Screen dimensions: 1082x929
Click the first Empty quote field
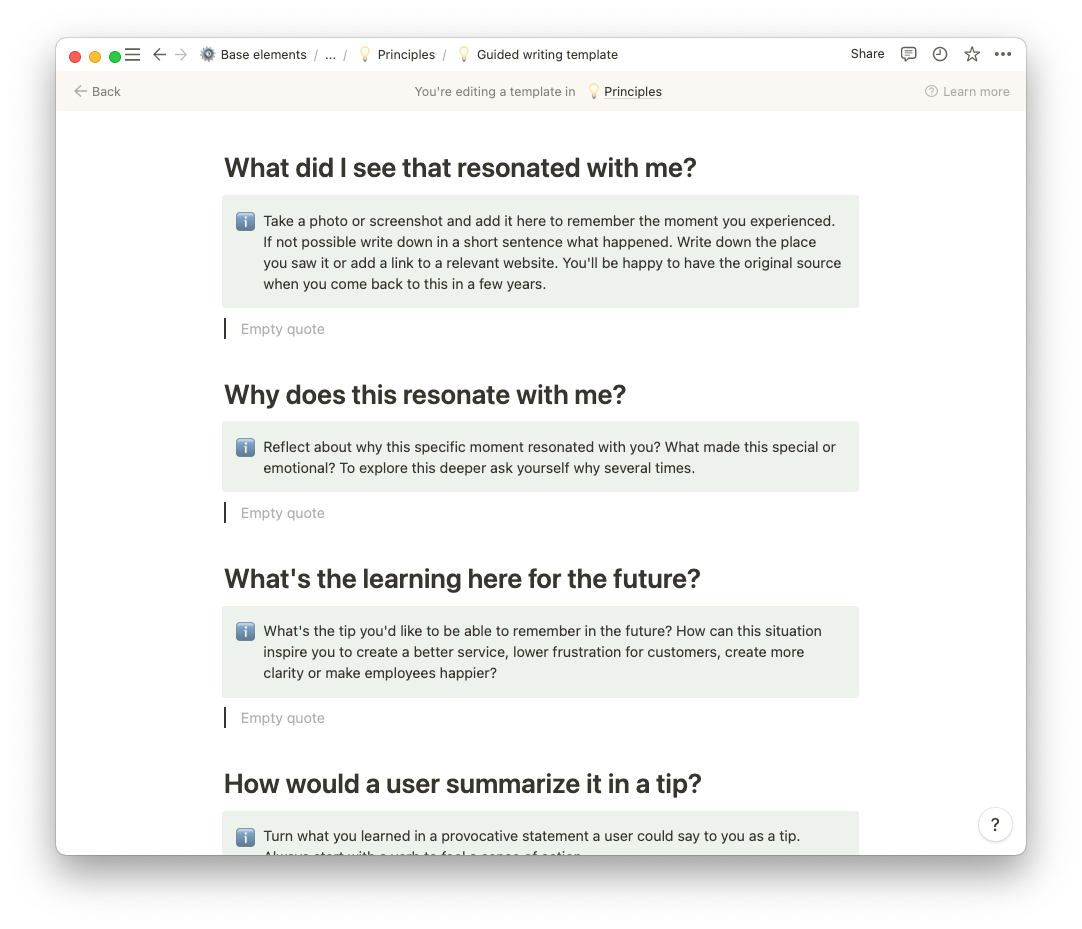coord(283,329)
